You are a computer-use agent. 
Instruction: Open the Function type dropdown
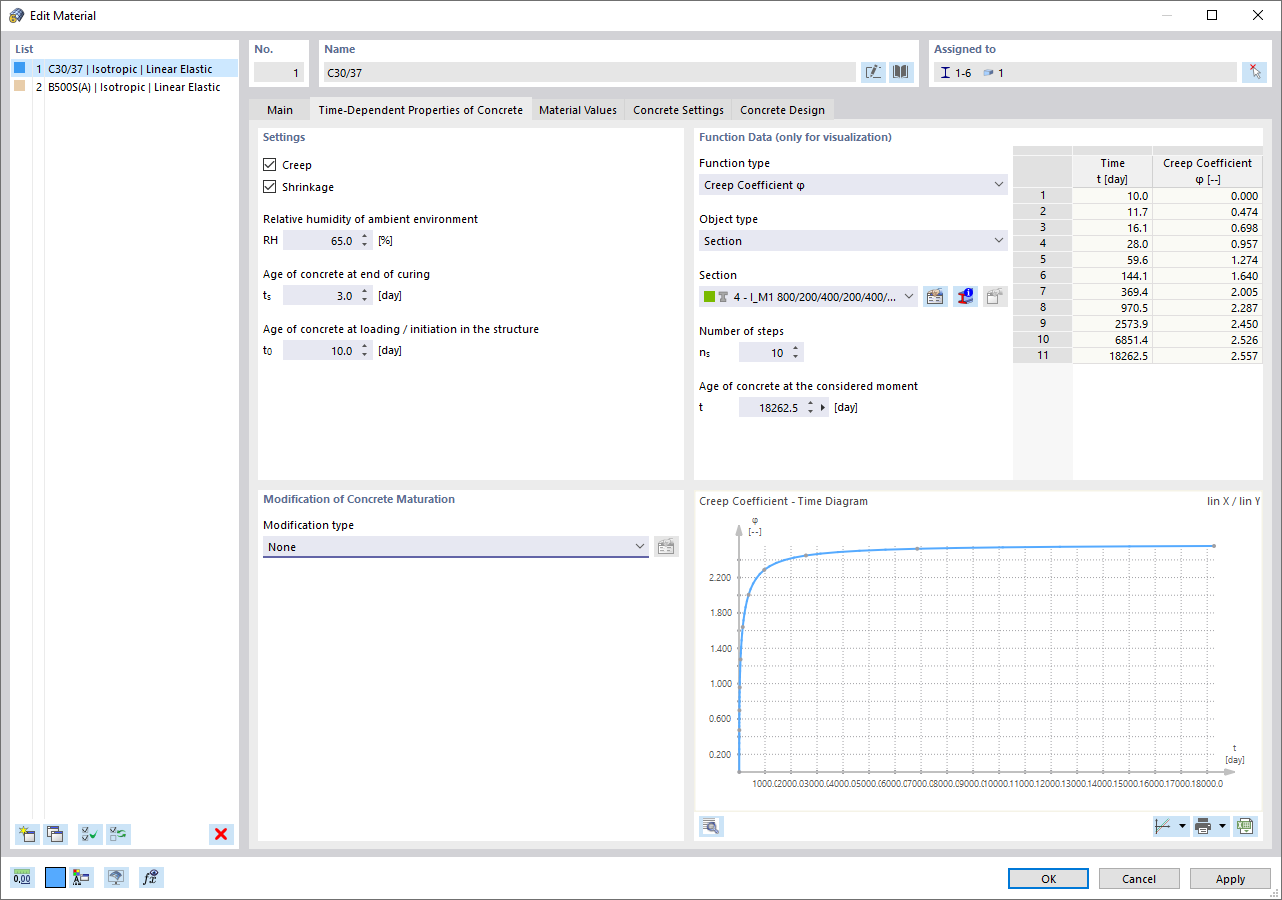(x=853, y=185)
